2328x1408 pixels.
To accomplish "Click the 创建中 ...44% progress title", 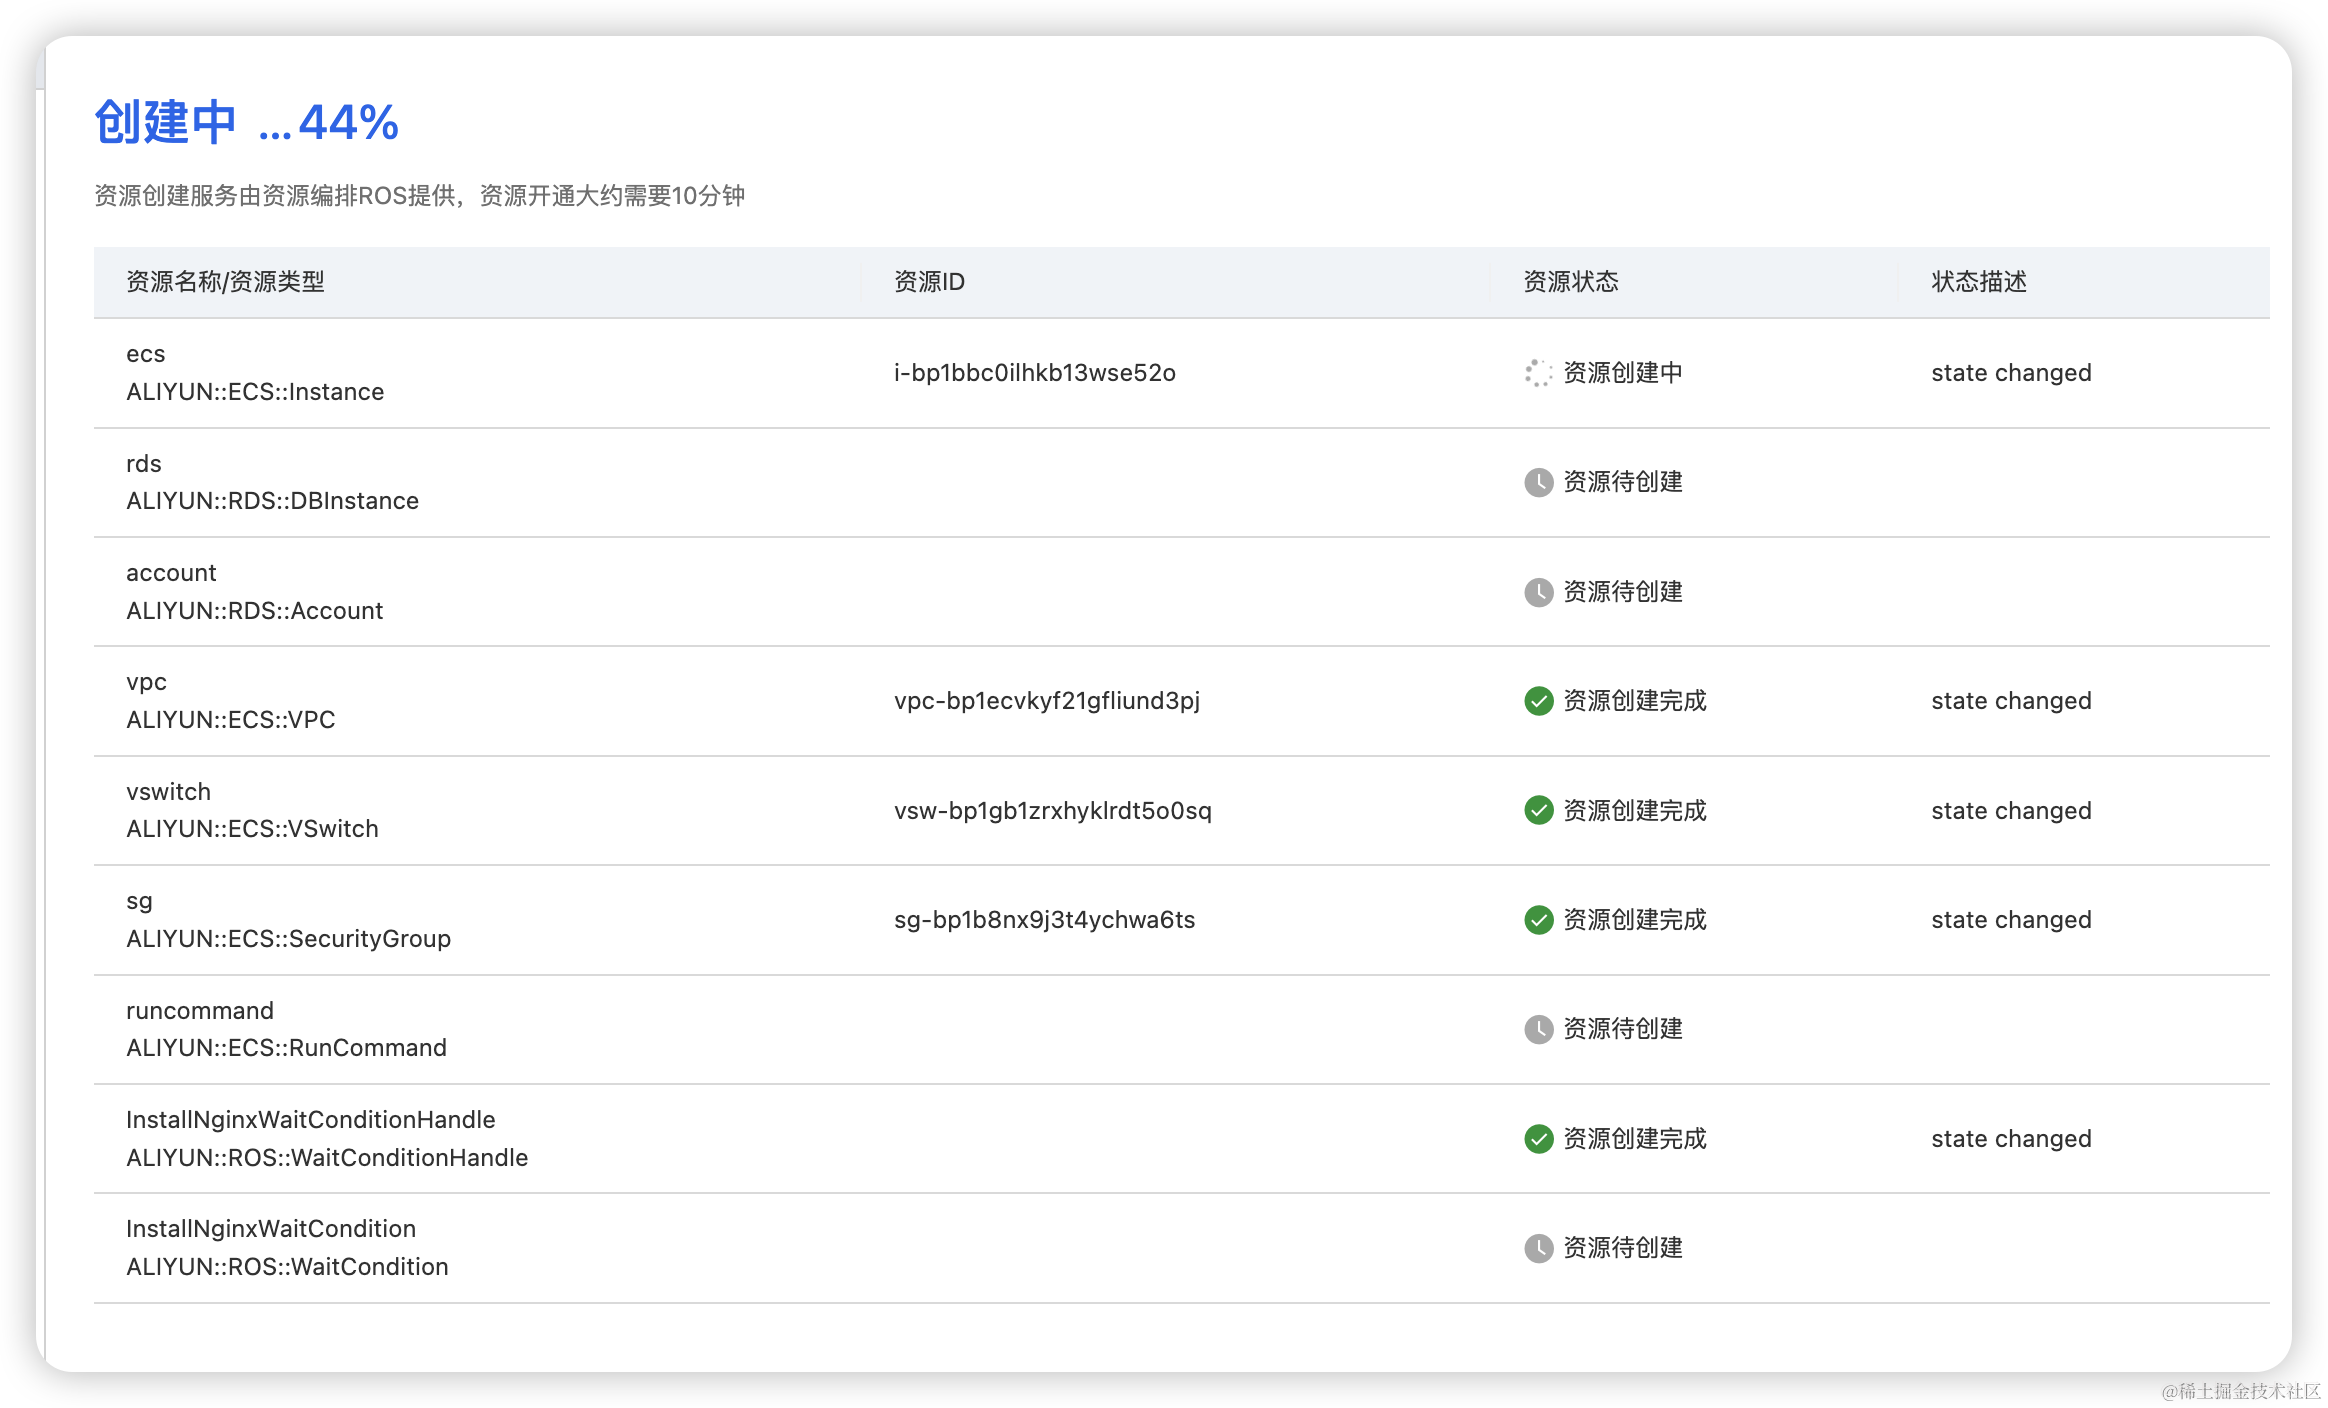I will tap(247, 123).
